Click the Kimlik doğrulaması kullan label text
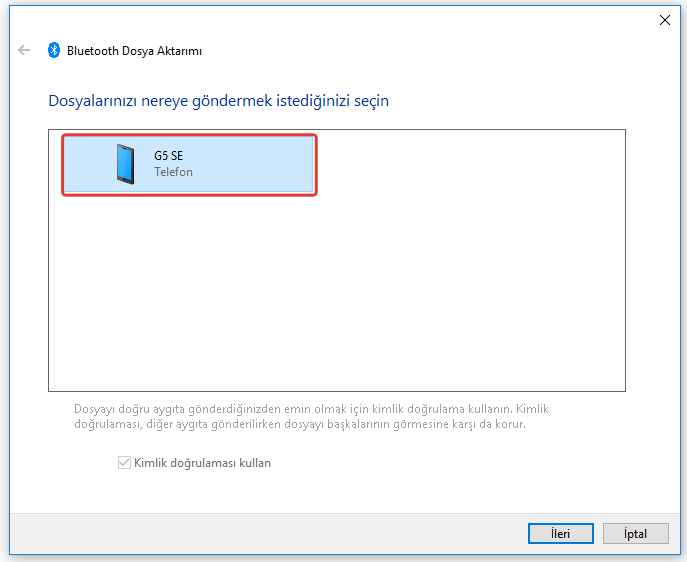The width and height of the screenshot is (687, 562). [x=202, y=463]
